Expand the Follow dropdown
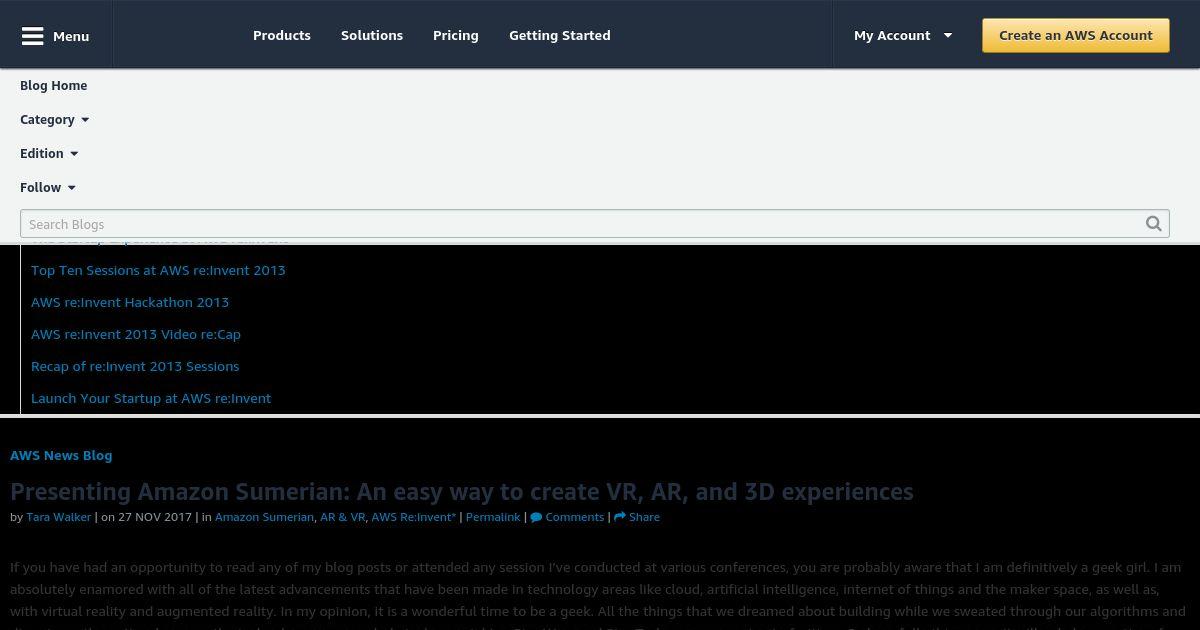1200x630 pixels. click(x=48, y=187)
